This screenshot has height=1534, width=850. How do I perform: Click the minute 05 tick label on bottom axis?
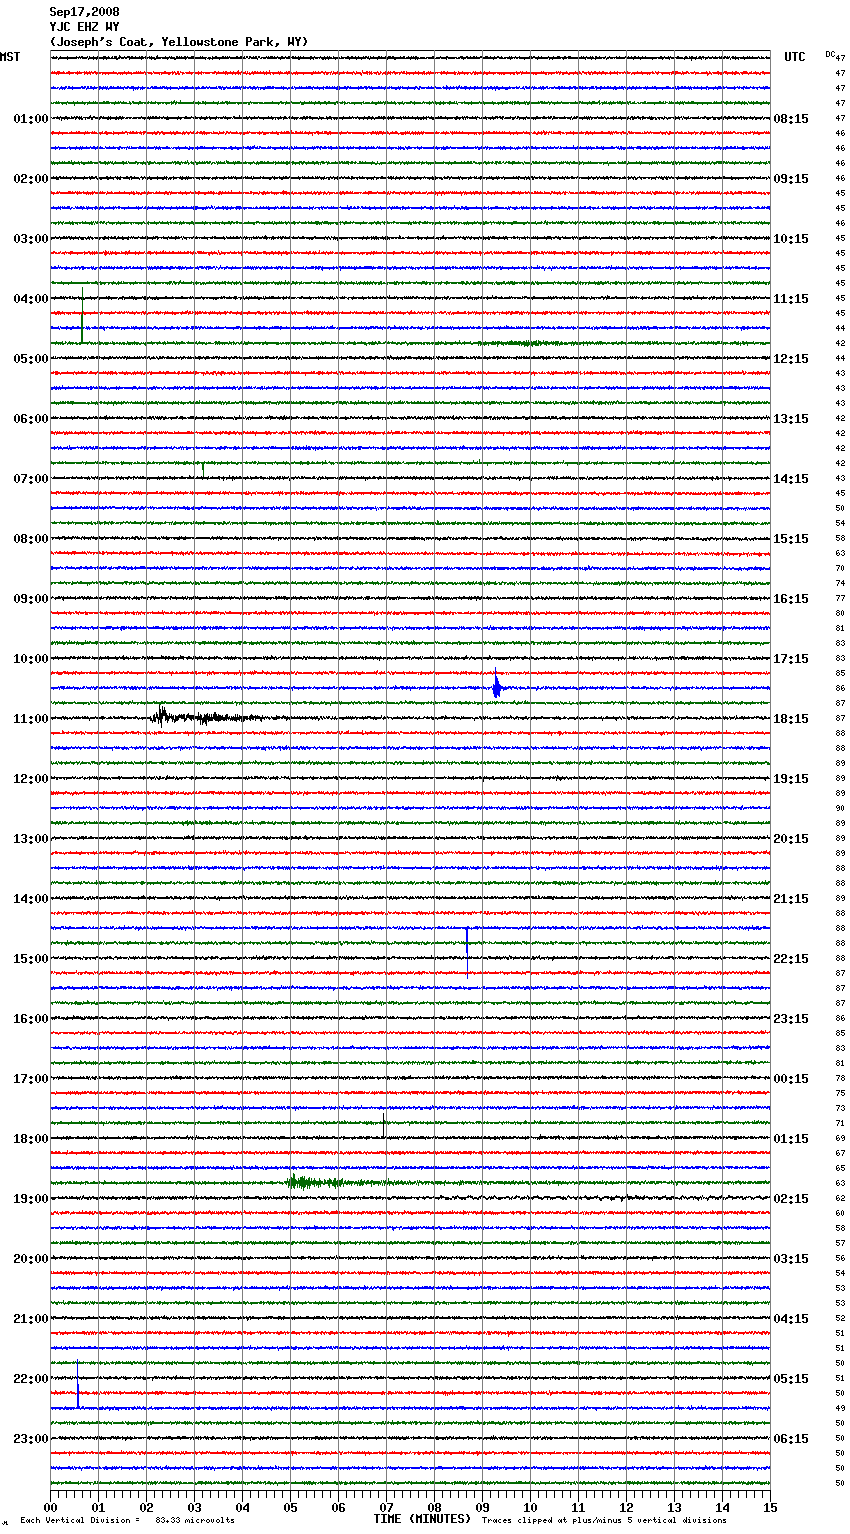[x=290, y=1507]
